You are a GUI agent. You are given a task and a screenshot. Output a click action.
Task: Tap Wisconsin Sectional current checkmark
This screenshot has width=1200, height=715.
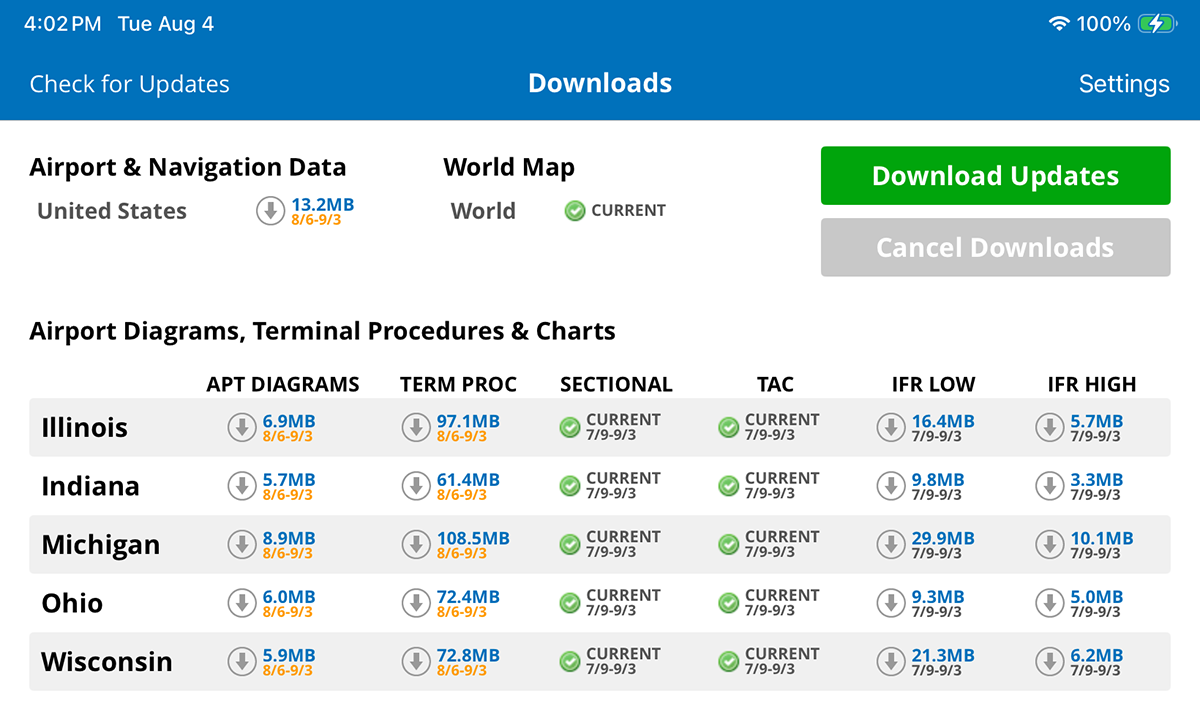tap(570, 662)
